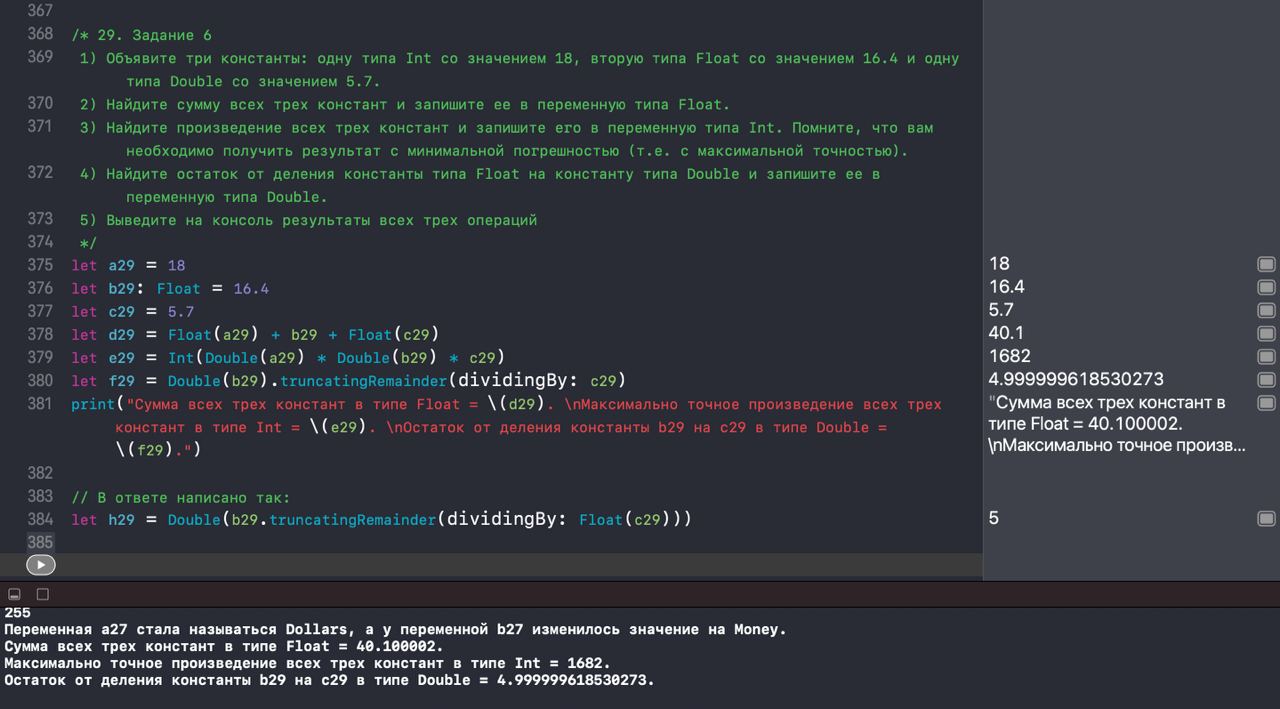
Task: Click the d29 Float sum declaration line
Action: [x=255, y=335]
